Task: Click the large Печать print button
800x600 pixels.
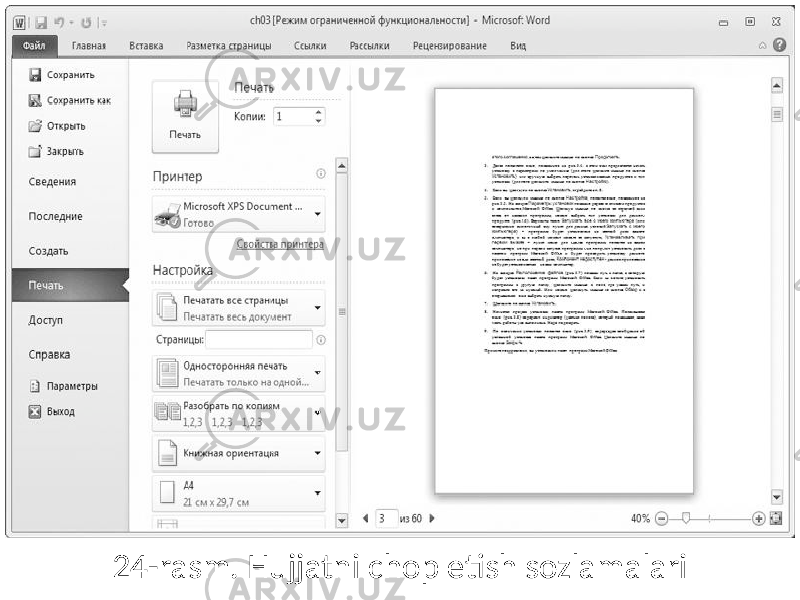Action: click(x=185, y=117)
